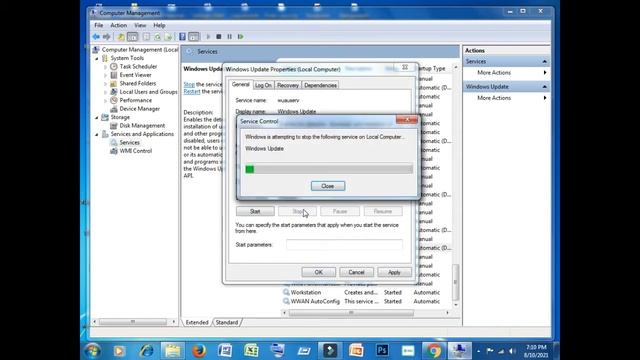Viewport: 640px width, 360px height.
Task: Click the Stop Service square toolbar icon
Action: coord(219,37)
